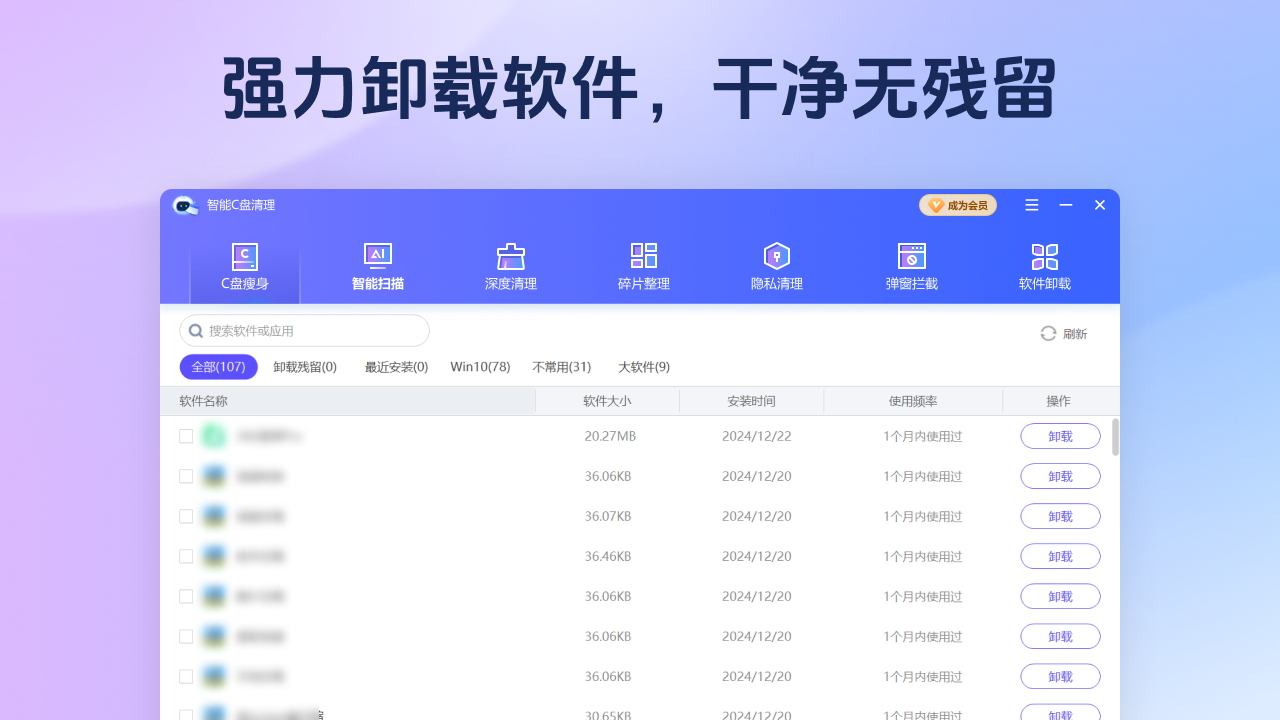Click the 智能C盘清理 app logo
The height and width of the screenshot is (720, 1280).
click(184, 205)
